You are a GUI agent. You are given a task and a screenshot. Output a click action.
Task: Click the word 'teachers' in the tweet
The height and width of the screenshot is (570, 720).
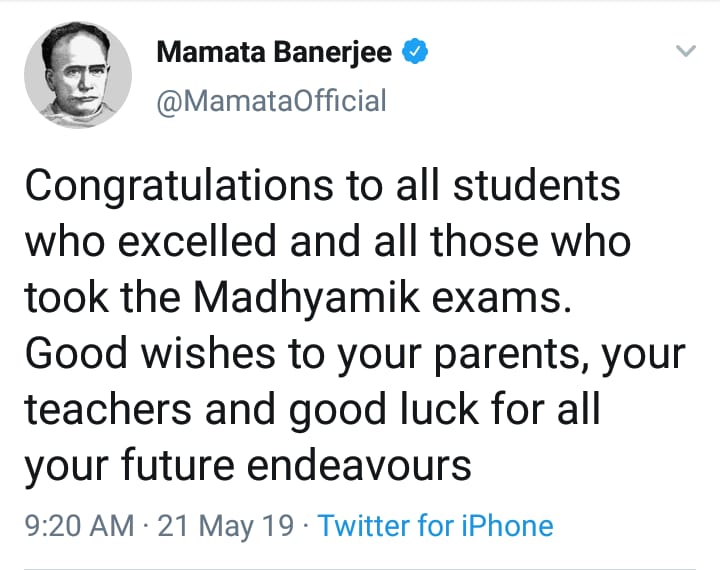pyautogui.click(x=108, y=410)
